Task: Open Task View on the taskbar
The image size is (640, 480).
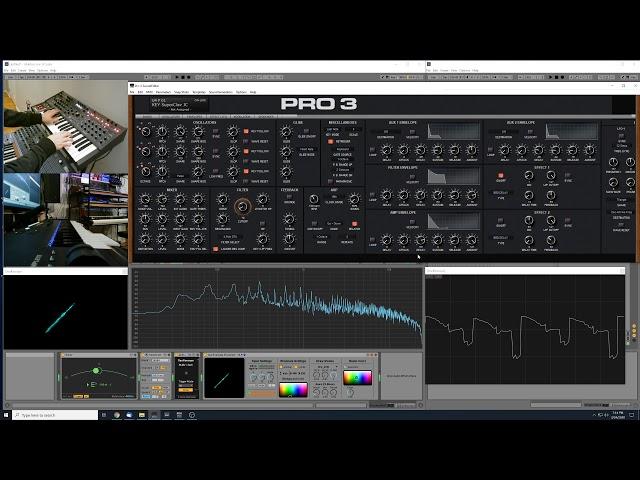Action: pos(104,415)
